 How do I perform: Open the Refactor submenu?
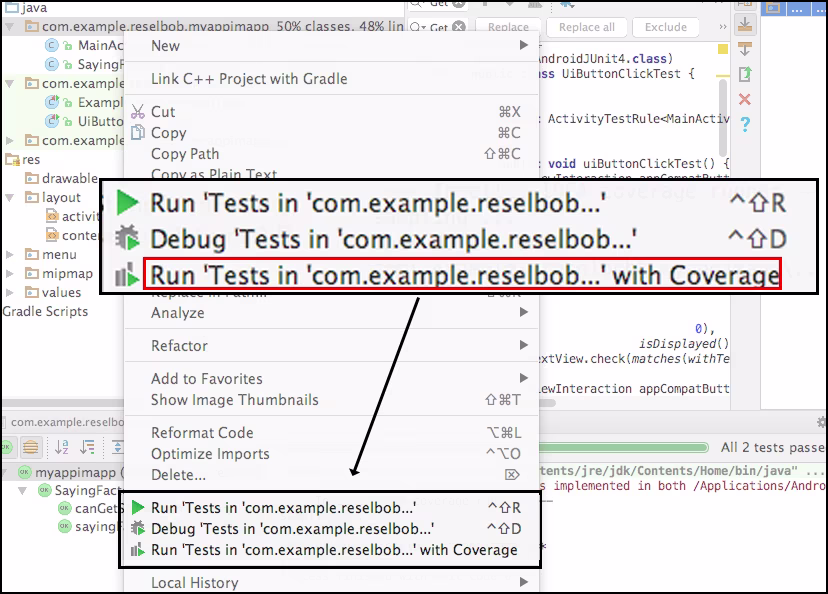click(x=332, y=346)
